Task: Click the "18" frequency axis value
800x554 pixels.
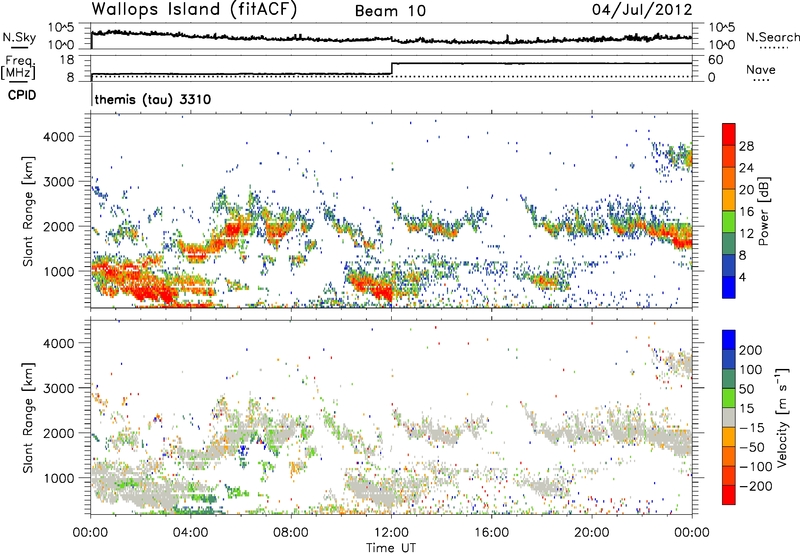Action: tap(67, 60)
